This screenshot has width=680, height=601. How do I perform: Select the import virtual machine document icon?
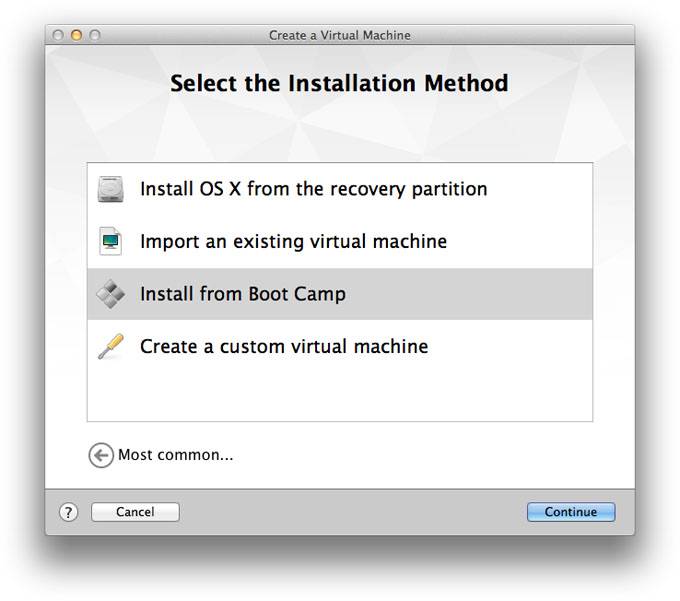coord(111,241)
